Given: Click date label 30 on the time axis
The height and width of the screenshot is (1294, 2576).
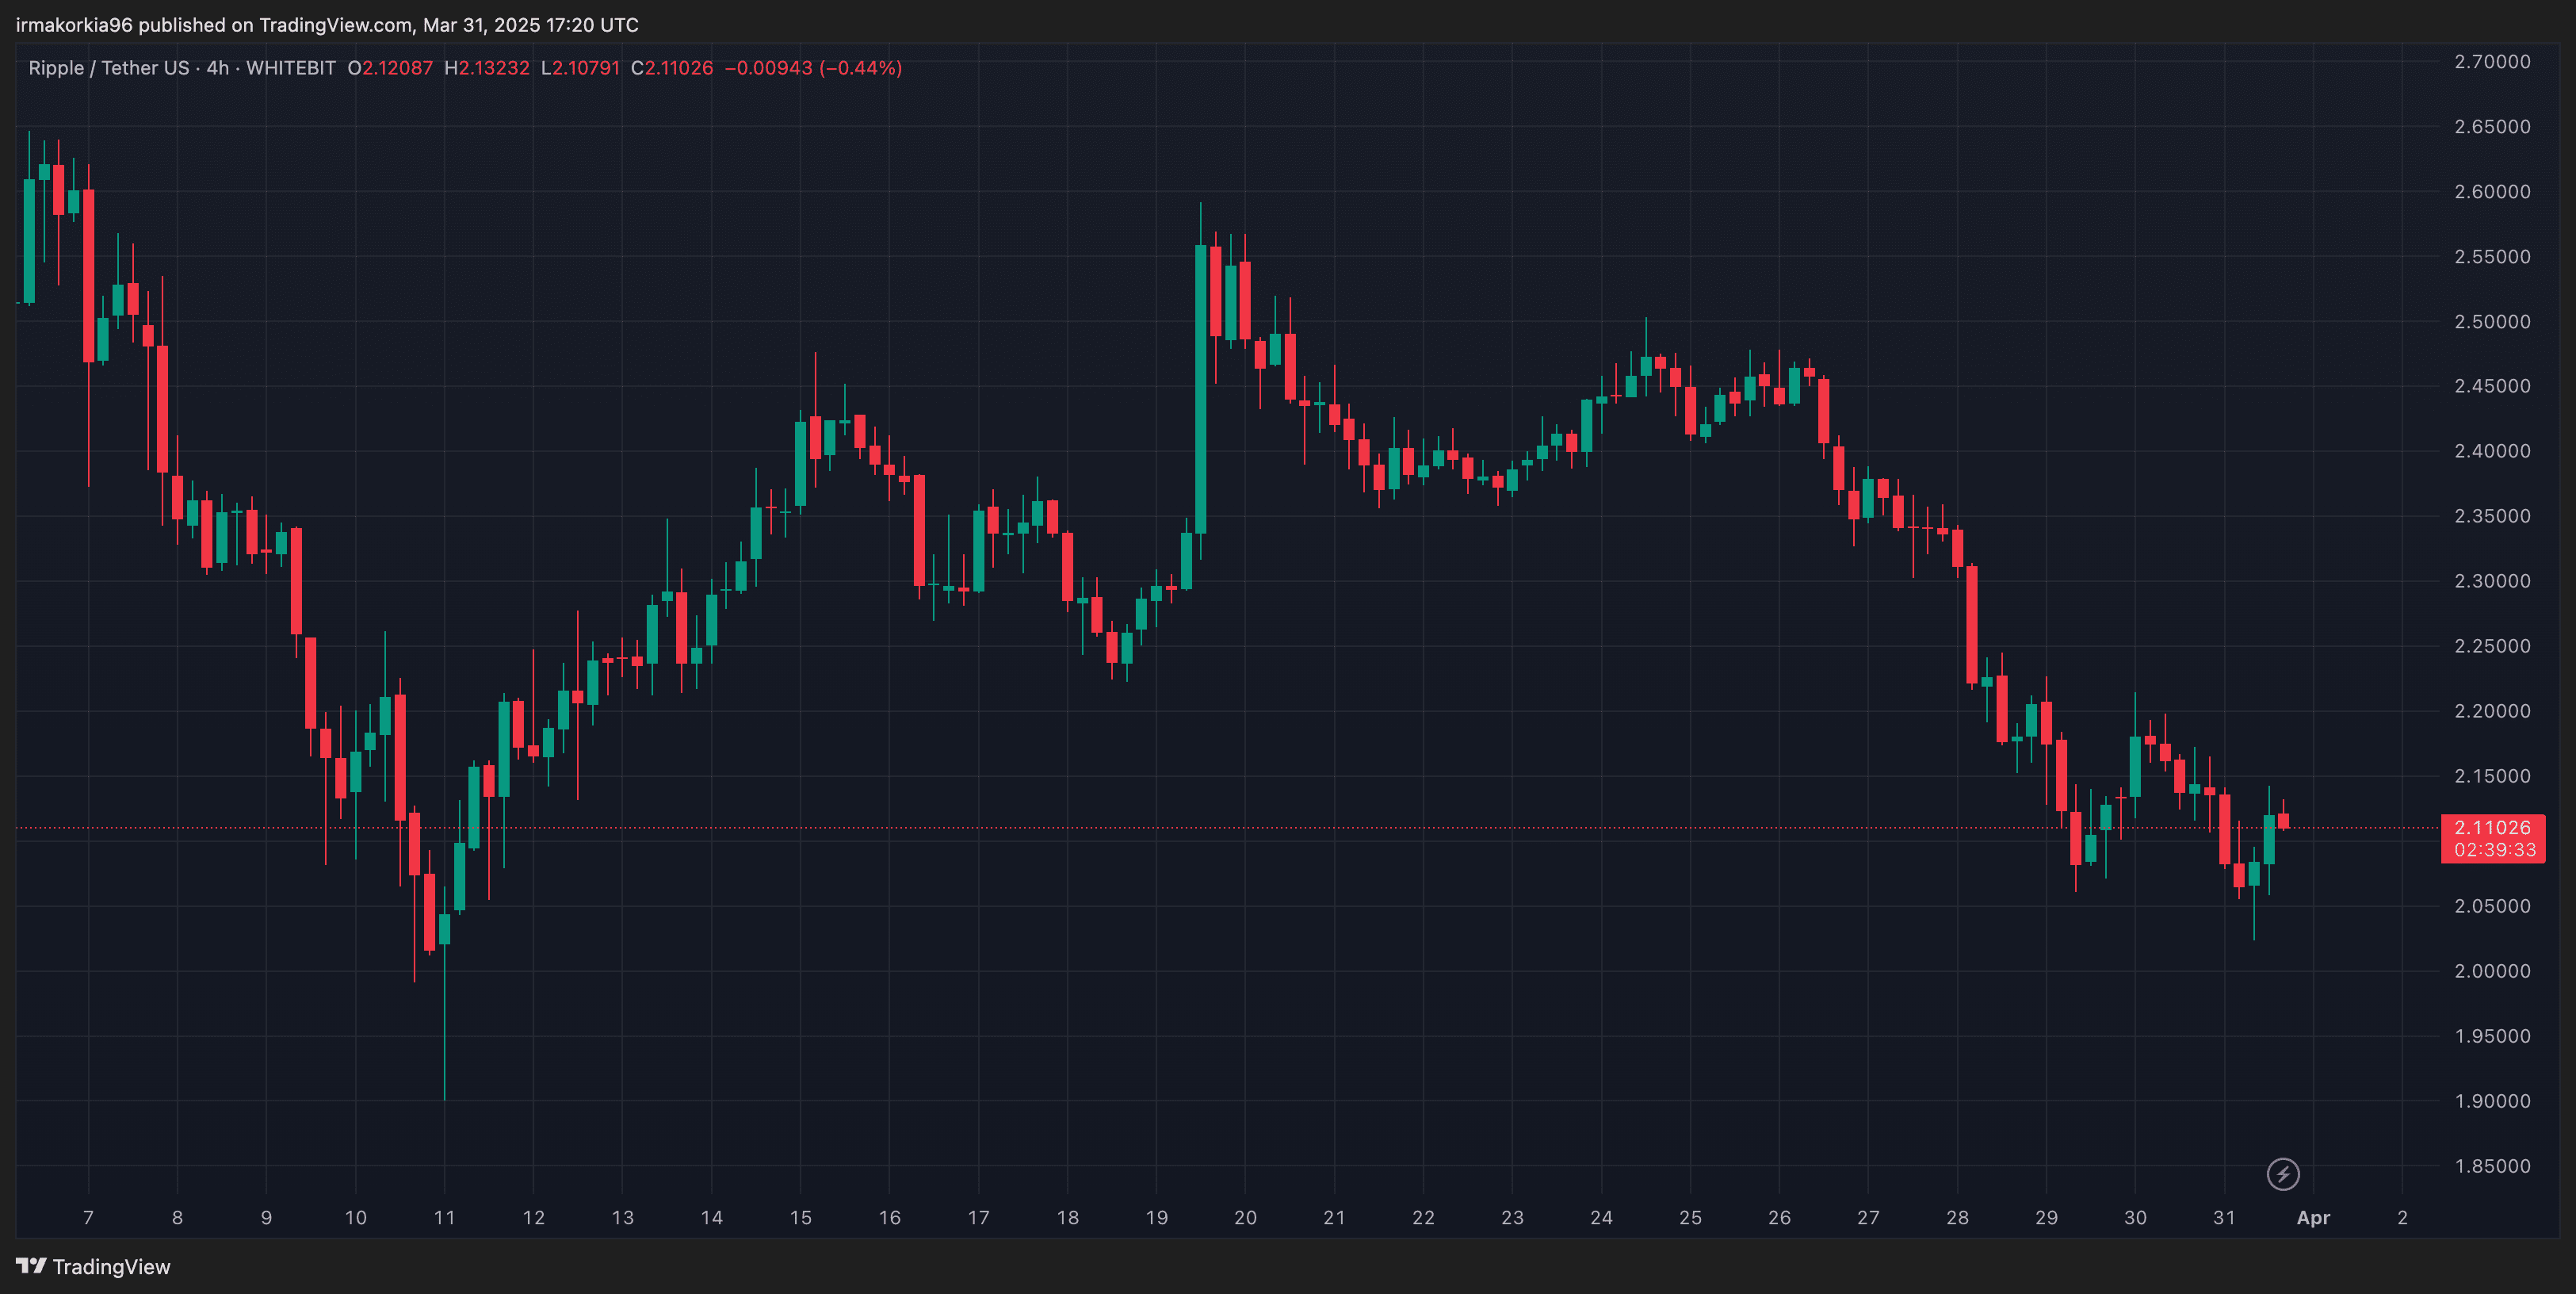Looking at the screenshot, I should [2136, 1218].
